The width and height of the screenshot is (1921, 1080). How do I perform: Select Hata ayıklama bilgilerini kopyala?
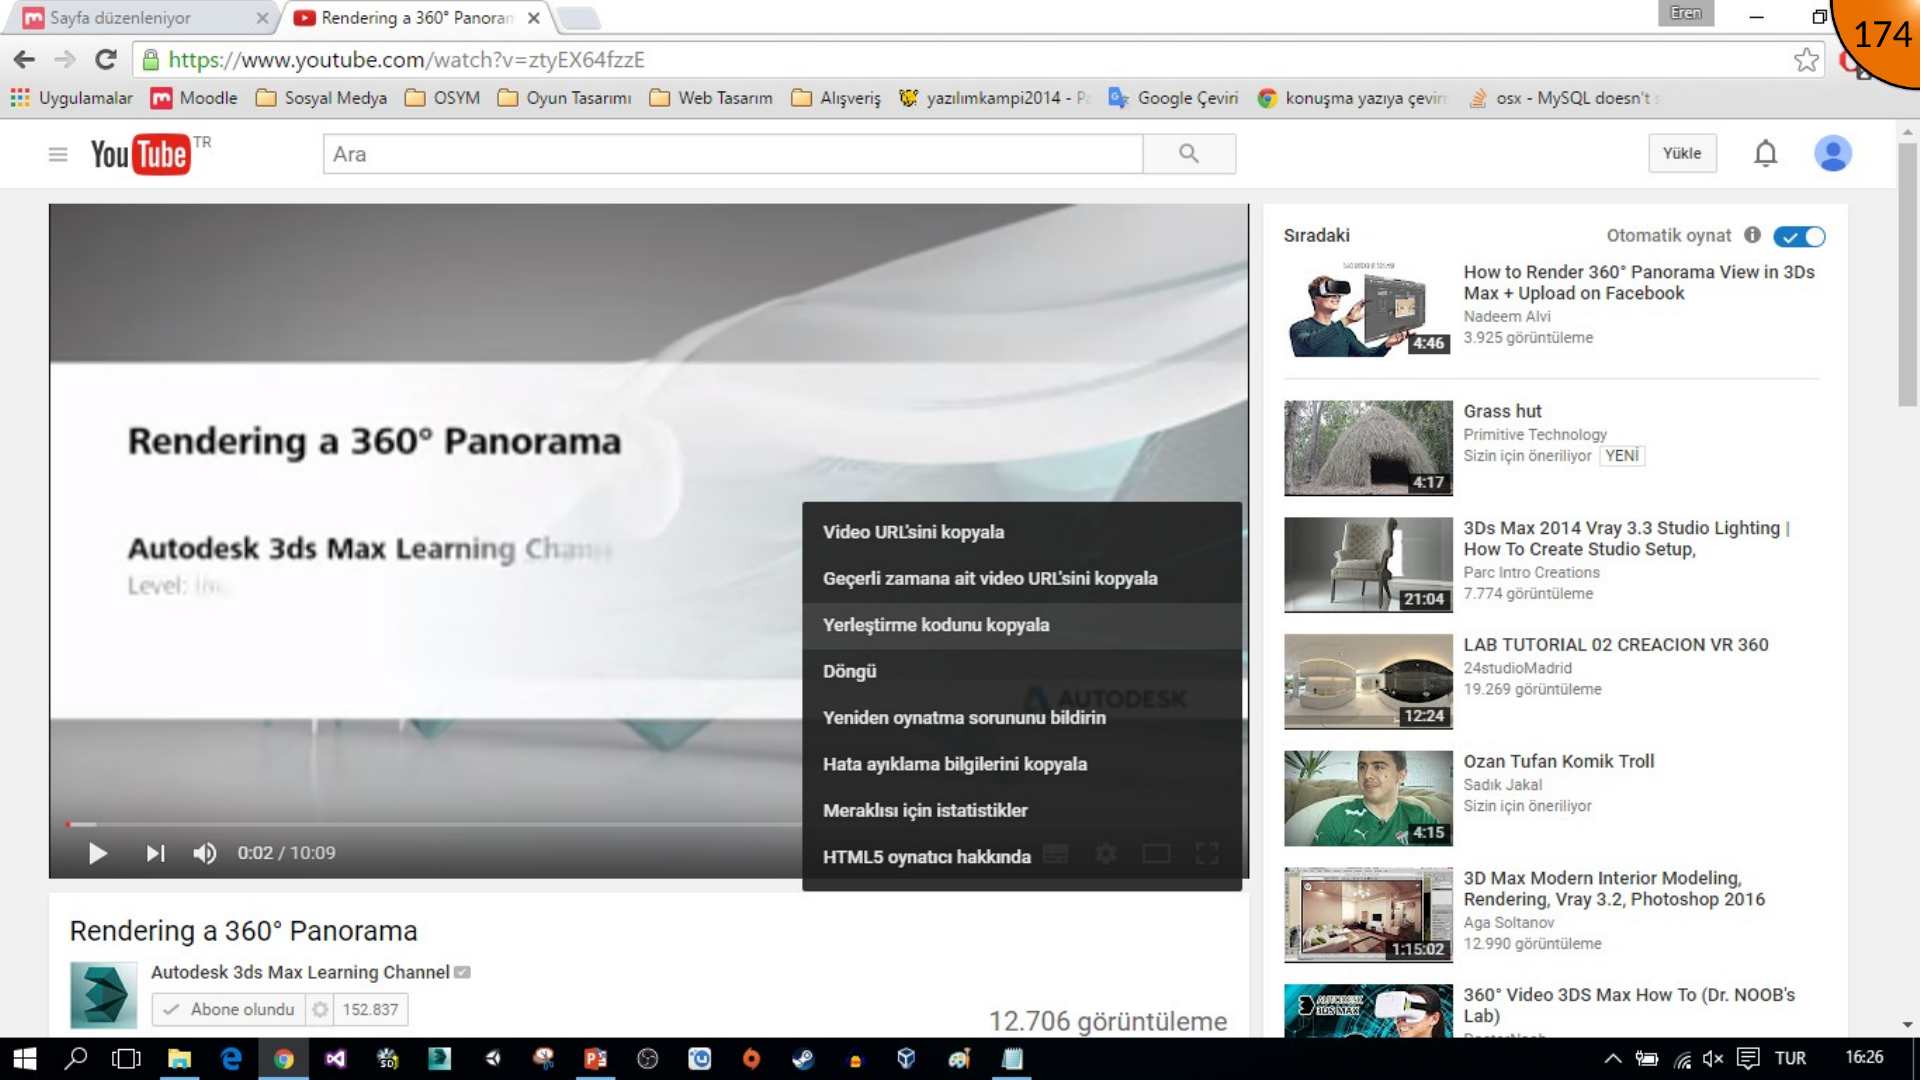1022,764
